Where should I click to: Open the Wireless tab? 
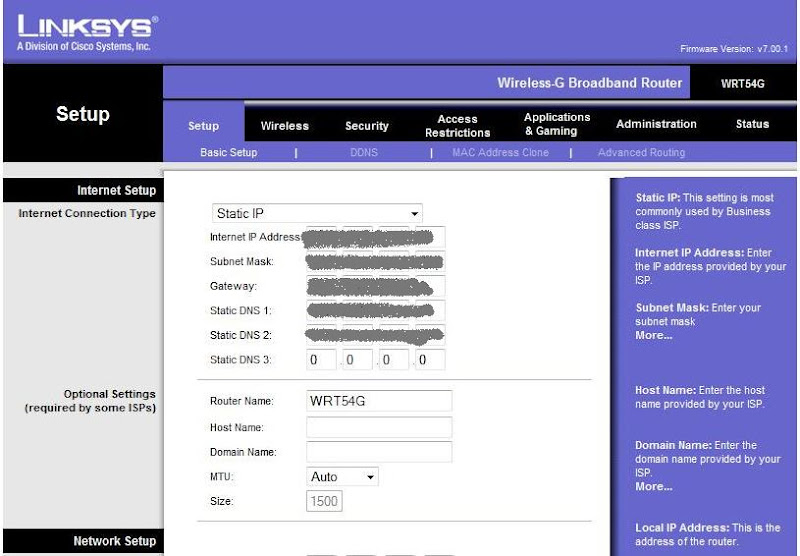point(284,125)
